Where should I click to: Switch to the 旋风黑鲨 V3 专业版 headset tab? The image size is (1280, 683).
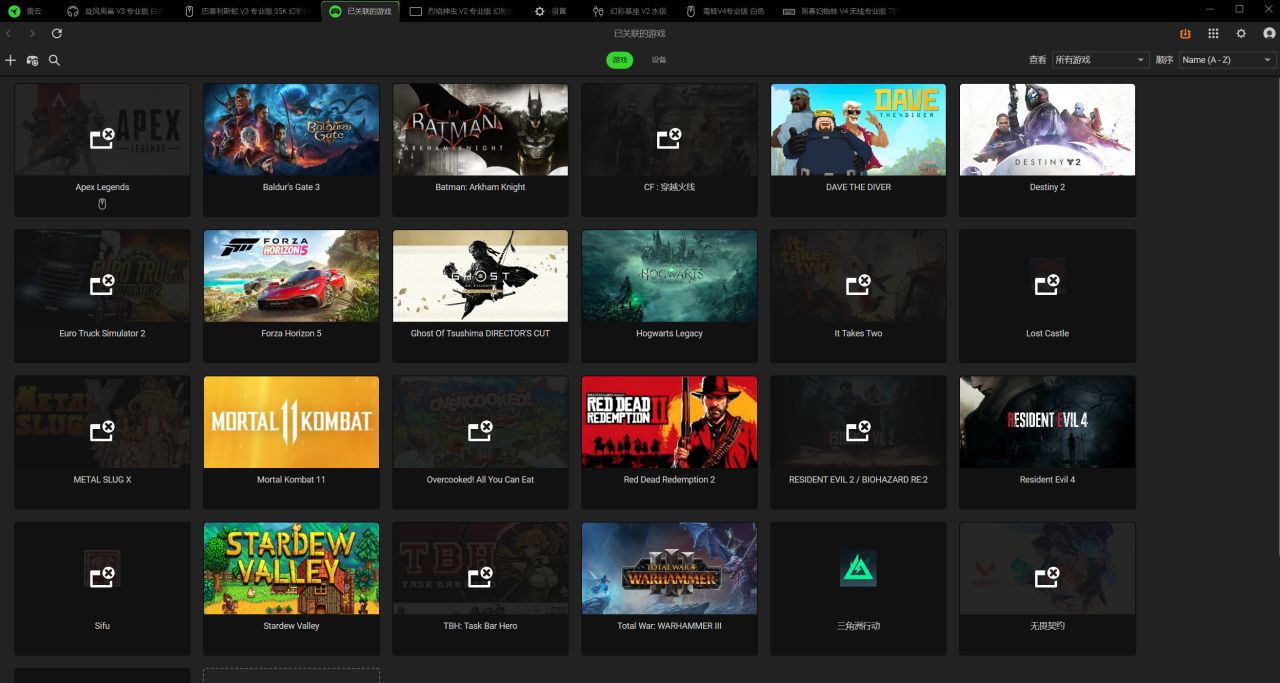[116, 10]
